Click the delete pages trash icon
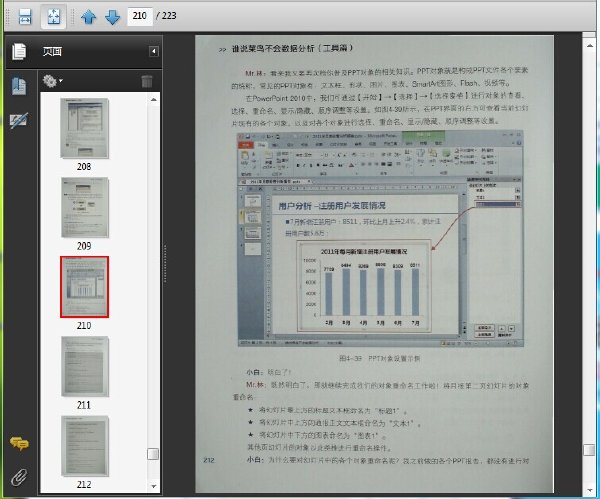The width and height of the screenshot is (600, 499). [147, 81]
